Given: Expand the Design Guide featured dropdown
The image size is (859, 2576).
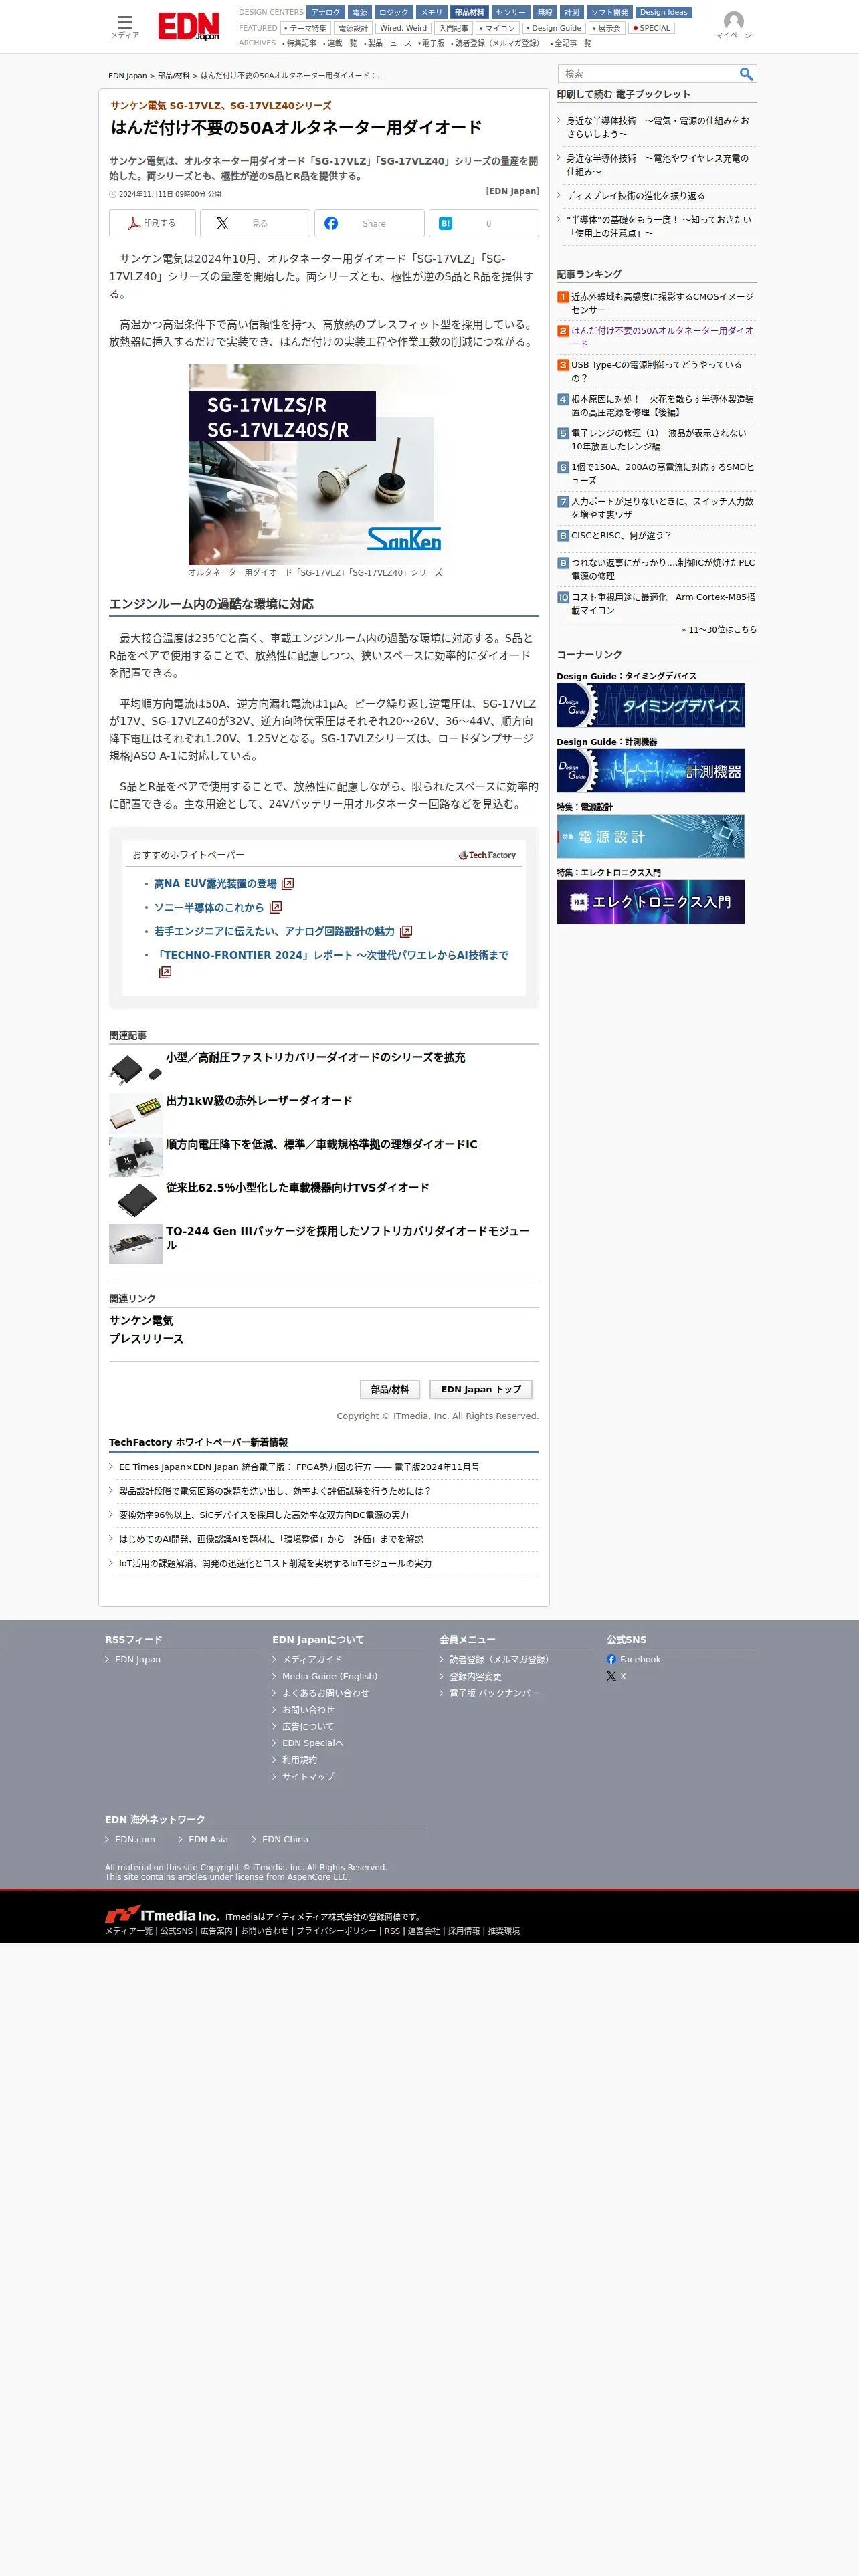Looking at the screenshot, I should click(553, 28).
